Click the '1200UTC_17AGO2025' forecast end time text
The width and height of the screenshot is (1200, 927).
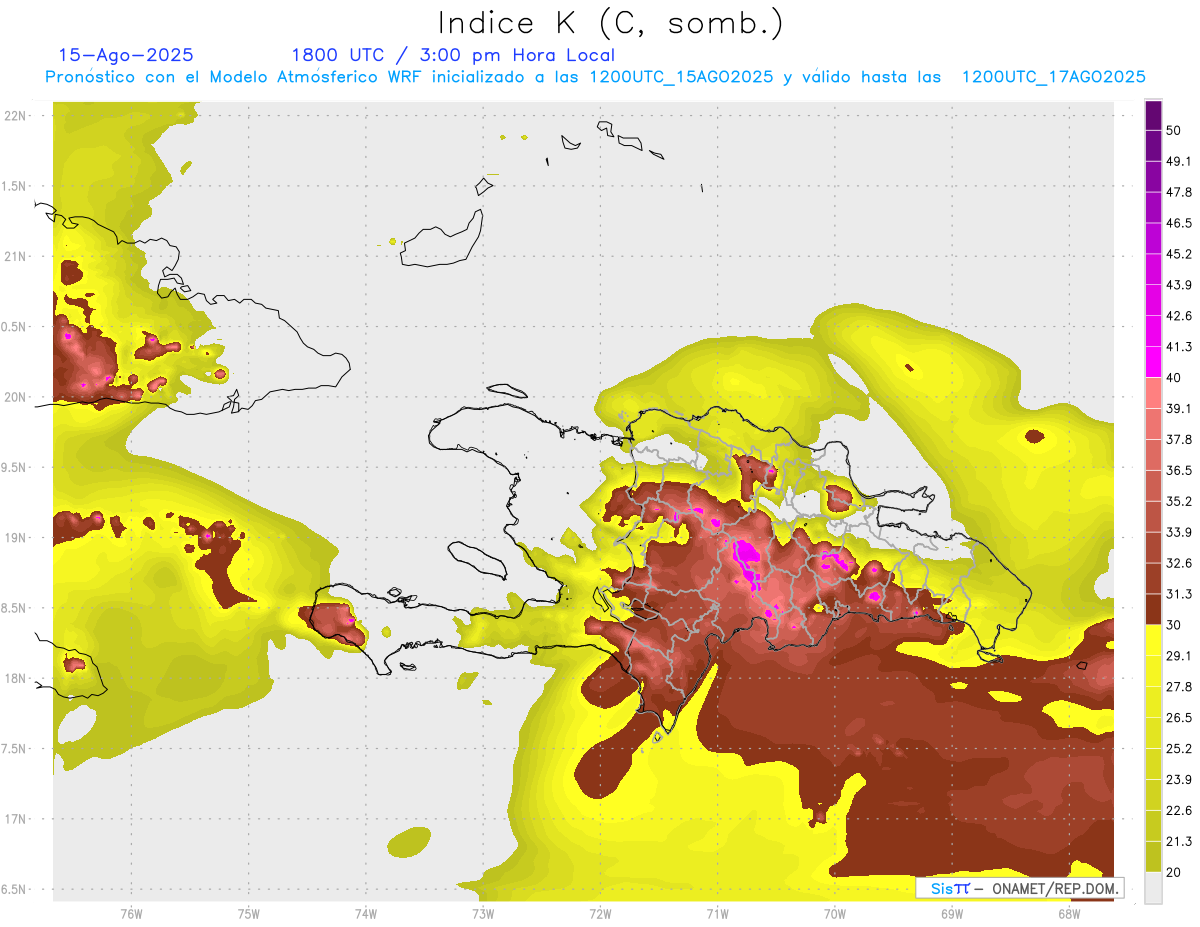pos(1053,77)
